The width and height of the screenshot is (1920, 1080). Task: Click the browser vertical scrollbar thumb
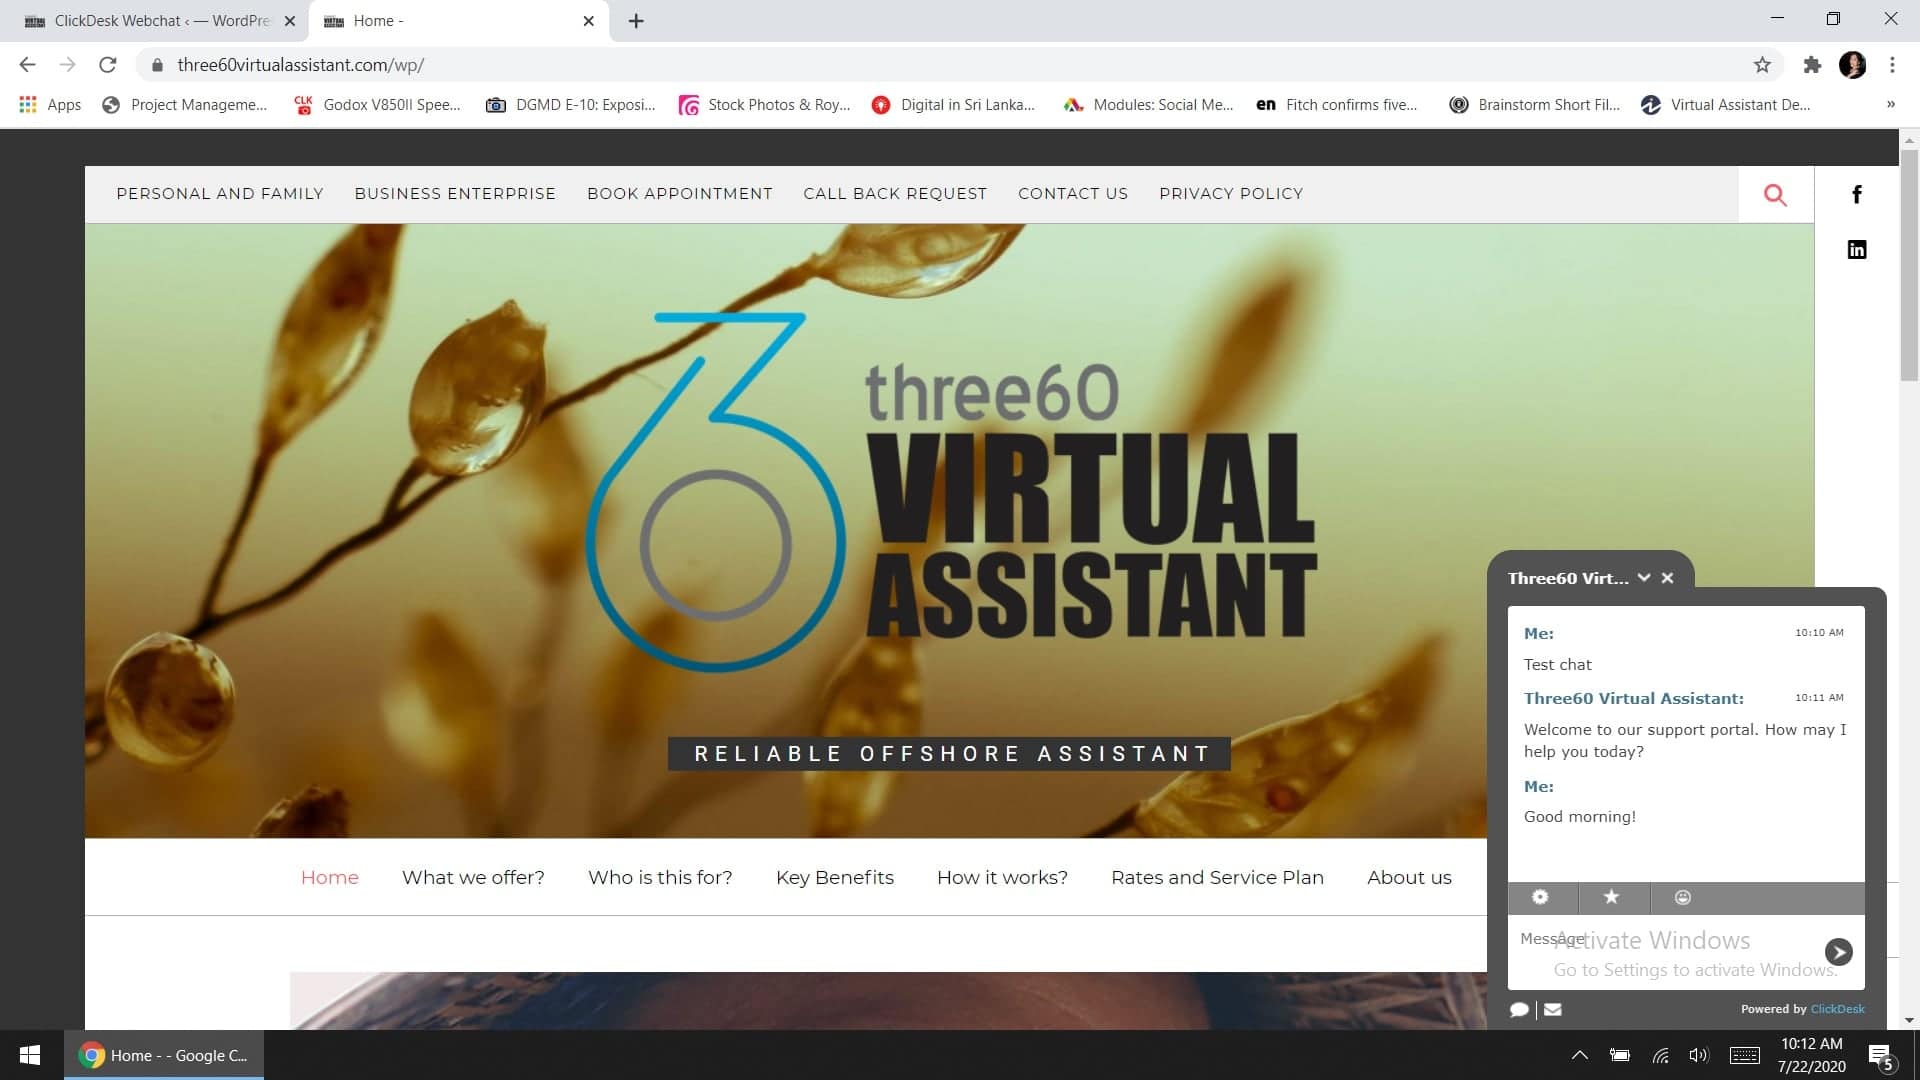tap(1909, 265)
